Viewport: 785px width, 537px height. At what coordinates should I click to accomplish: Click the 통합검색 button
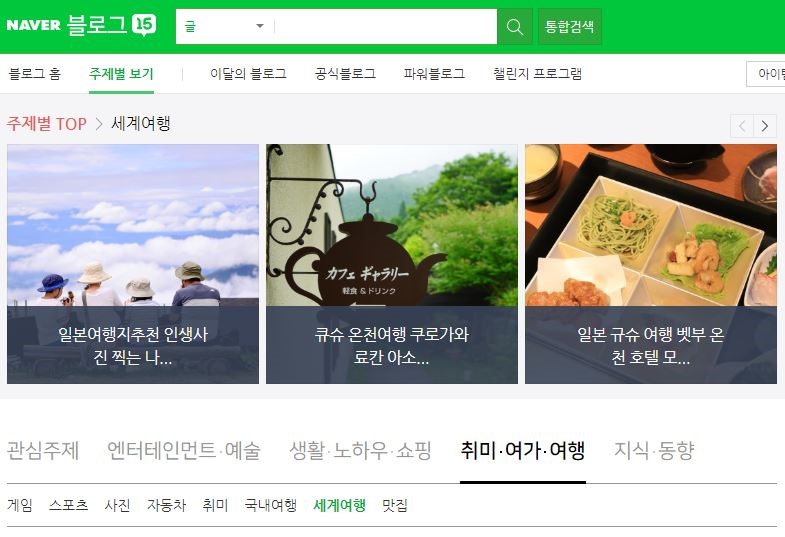coord(570,27)
